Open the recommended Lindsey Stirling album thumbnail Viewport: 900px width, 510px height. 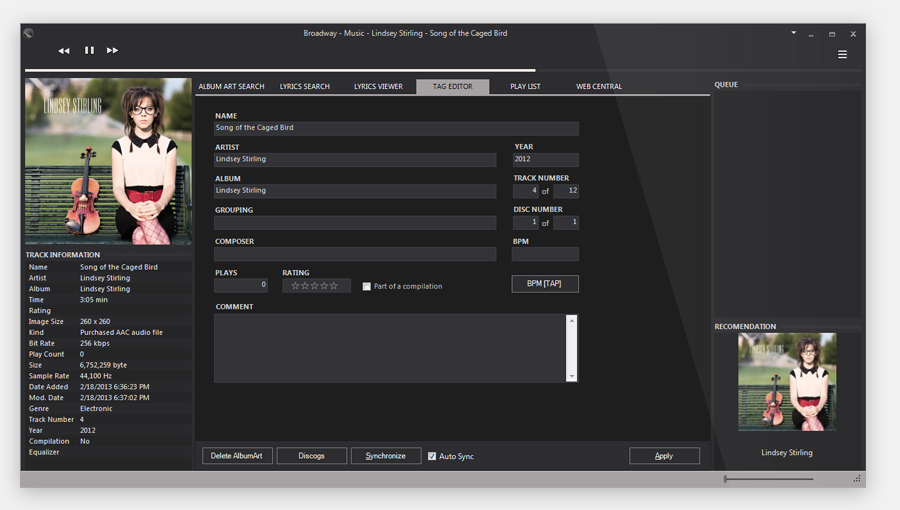point(787,382)
